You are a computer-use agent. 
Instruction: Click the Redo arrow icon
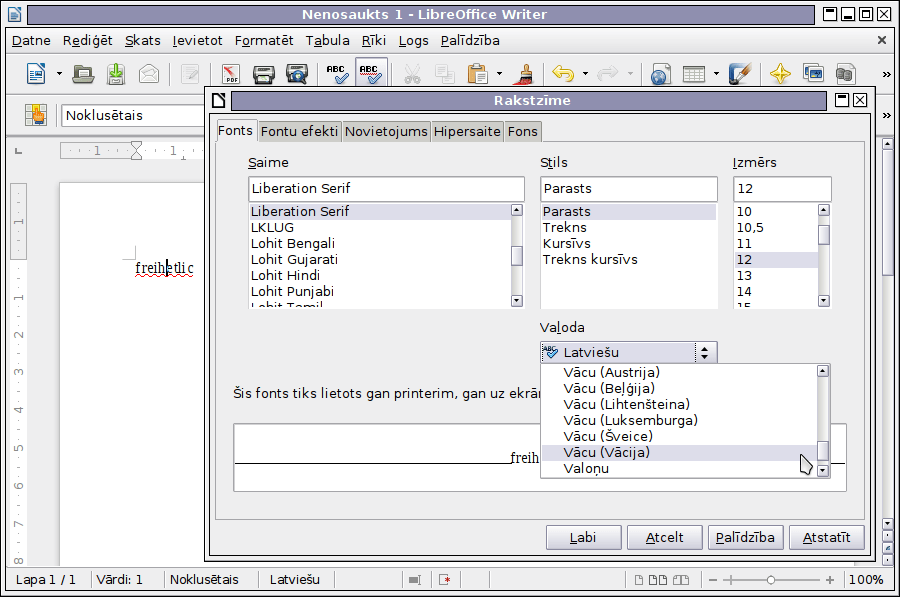[607, 73]
